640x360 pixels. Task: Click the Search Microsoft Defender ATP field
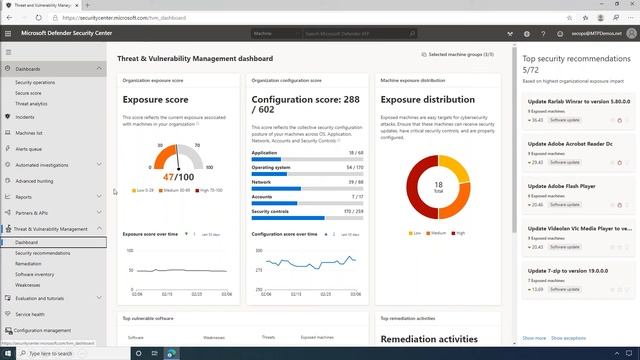[x=355, y=33]
